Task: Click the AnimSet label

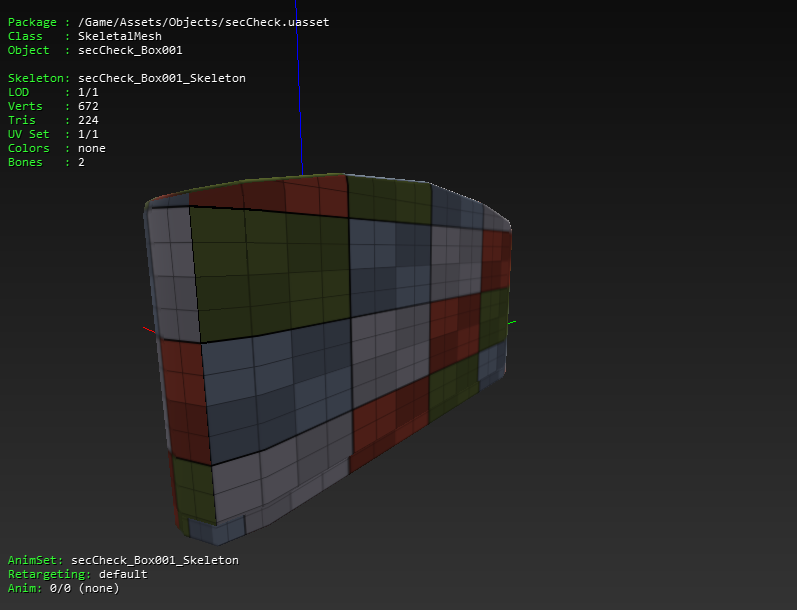Action: pos(35,560)
